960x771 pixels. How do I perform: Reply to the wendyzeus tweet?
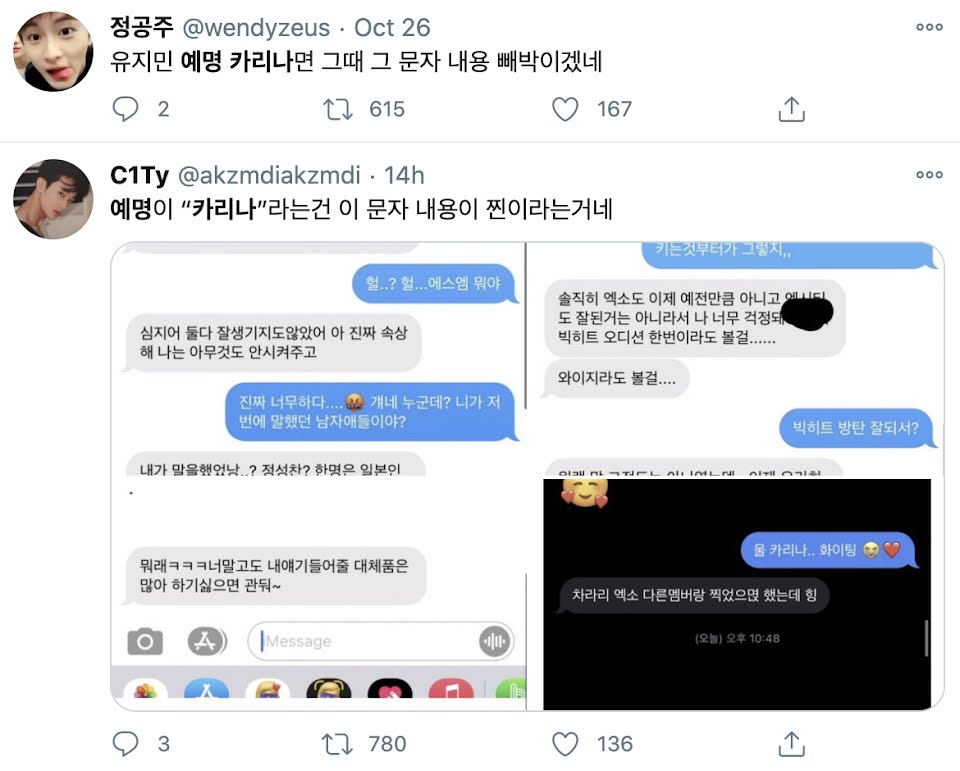pyautogui.click(x=126, y=109)
